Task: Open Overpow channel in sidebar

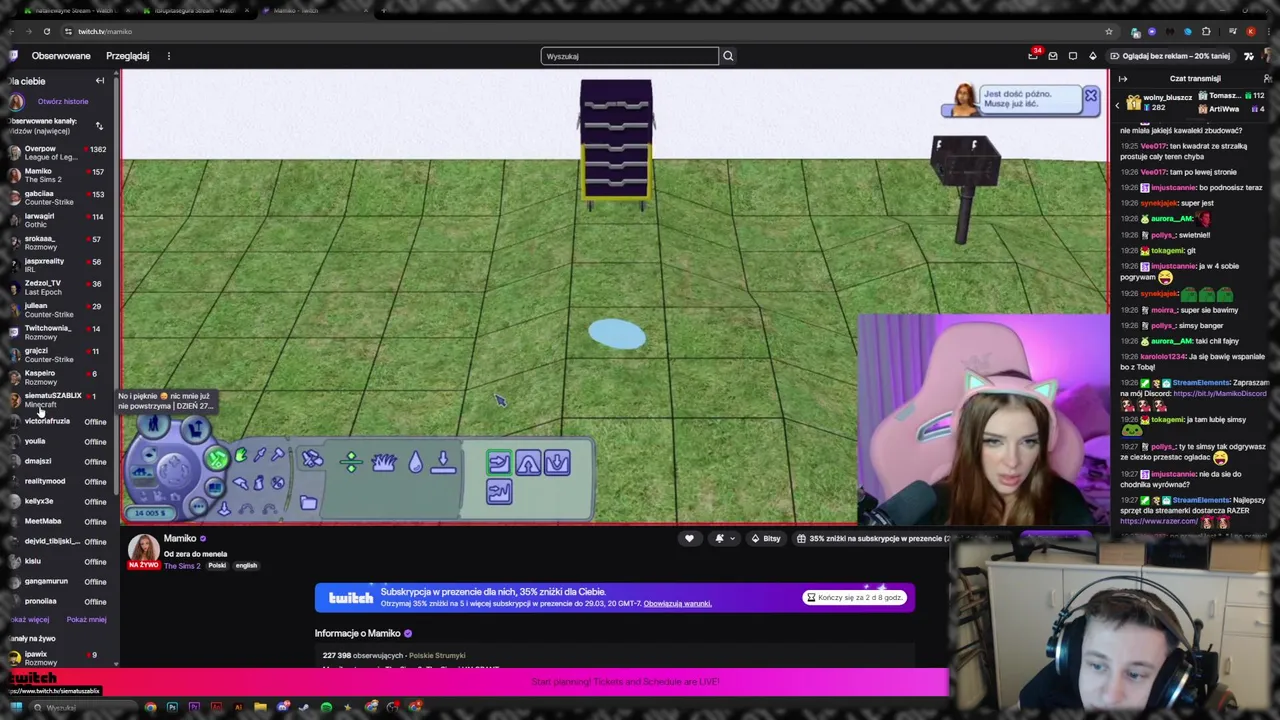Action: 60,153
